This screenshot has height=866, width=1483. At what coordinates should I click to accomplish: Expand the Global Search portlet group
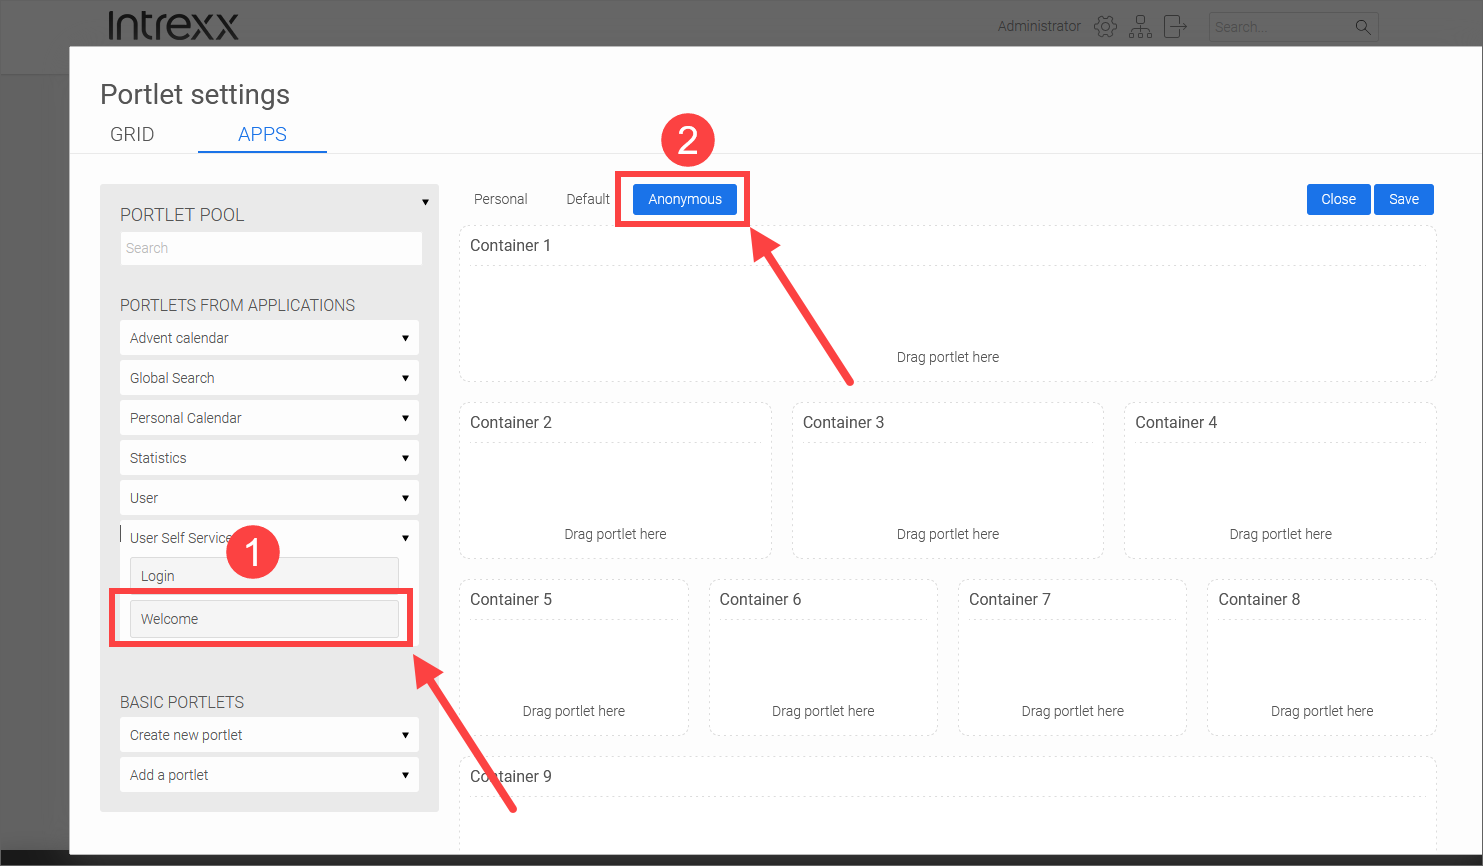(405, 378)
